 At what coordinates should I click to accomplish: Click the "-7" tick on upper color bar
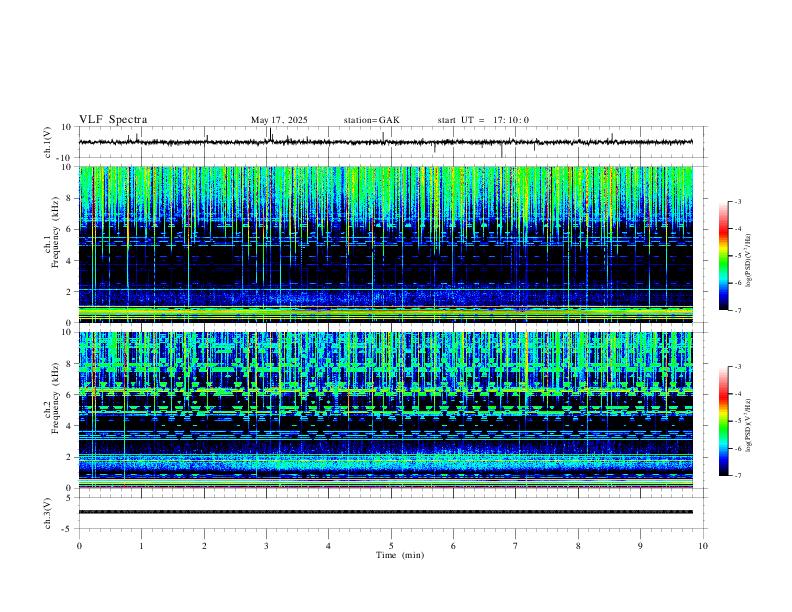tap(737, 311)
